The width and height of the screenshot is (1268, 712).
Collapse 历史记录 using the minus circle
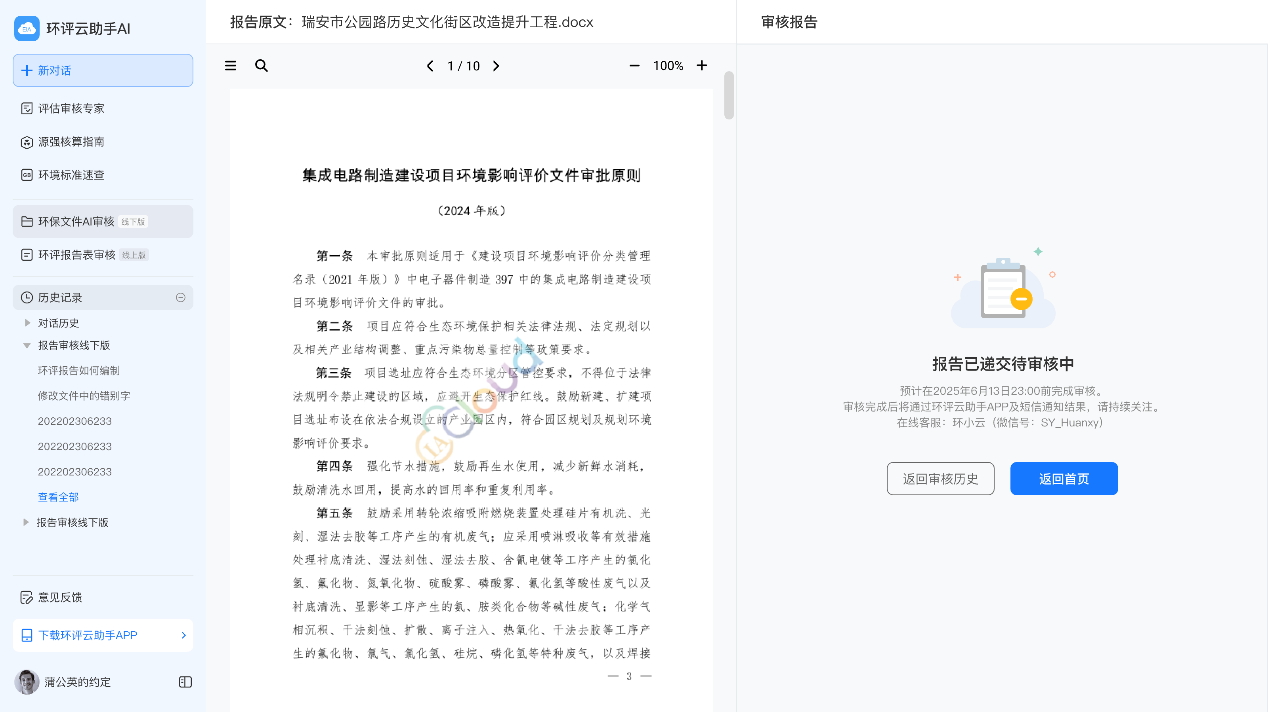coord(181,297)
